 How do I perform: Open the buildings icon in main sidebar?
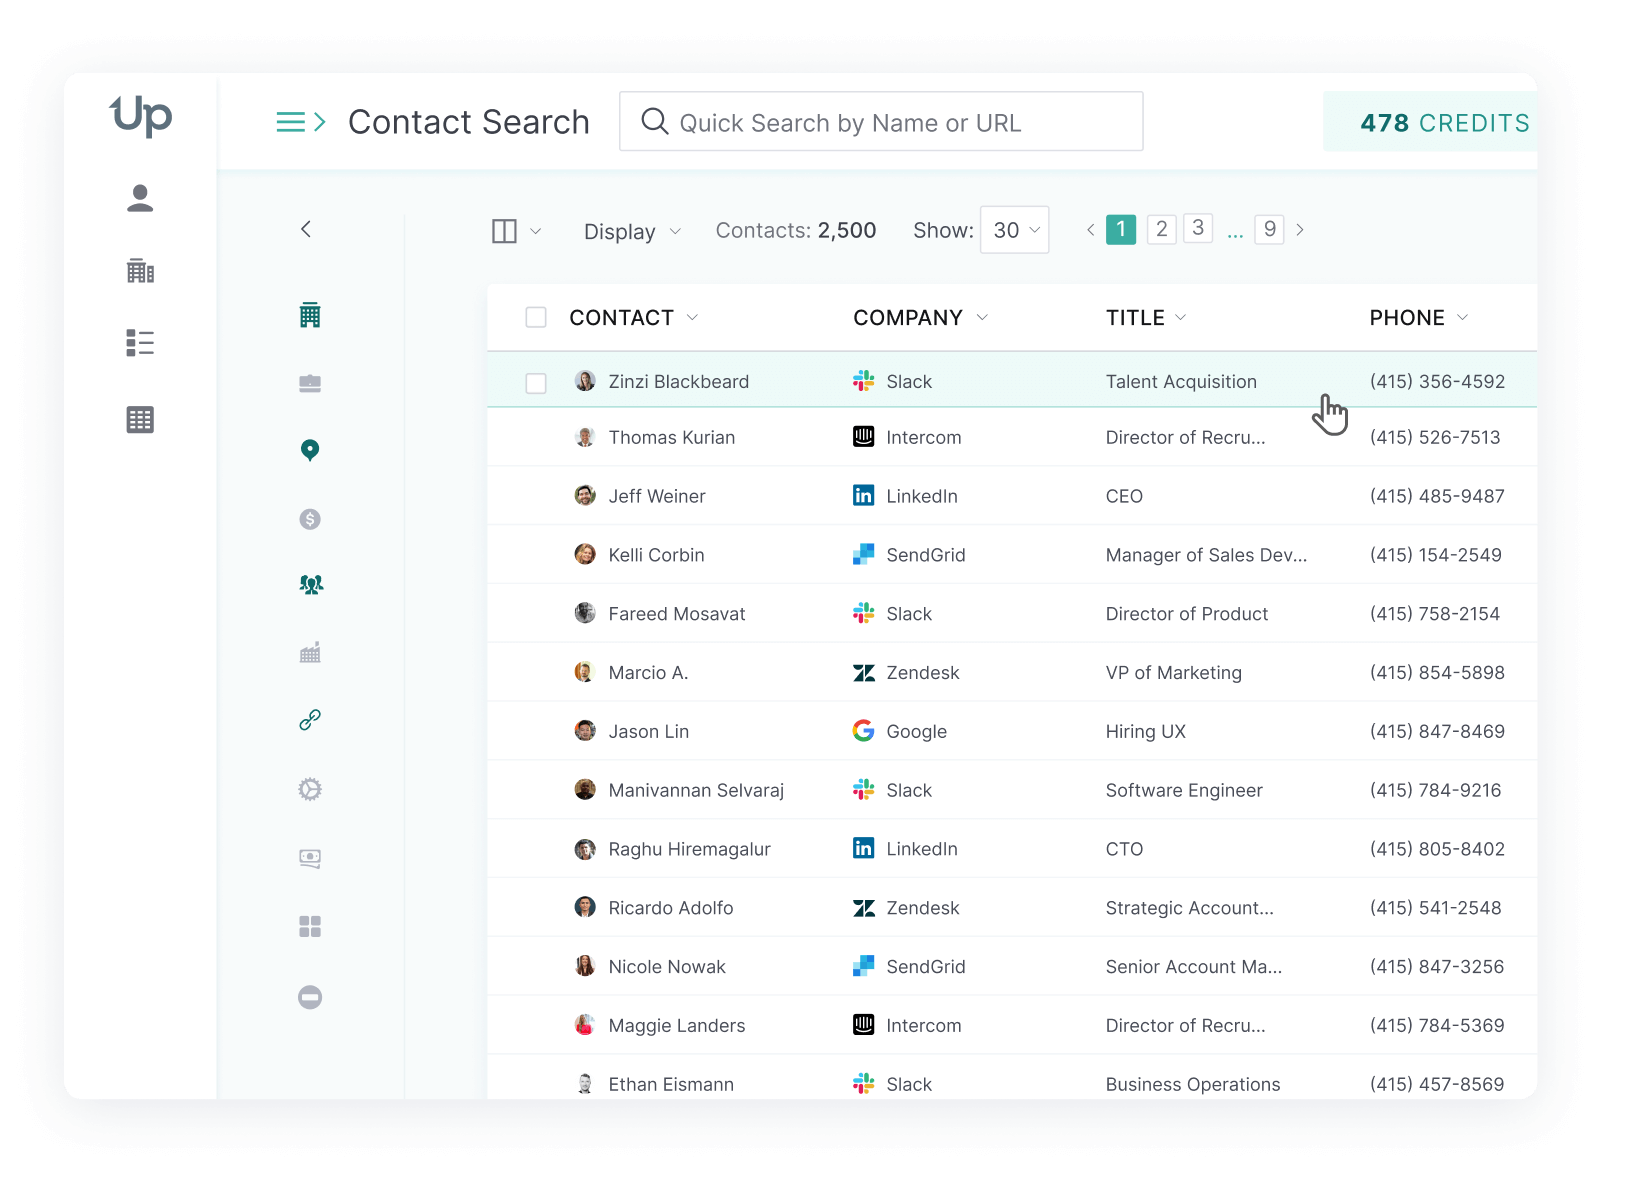[140, 271]
